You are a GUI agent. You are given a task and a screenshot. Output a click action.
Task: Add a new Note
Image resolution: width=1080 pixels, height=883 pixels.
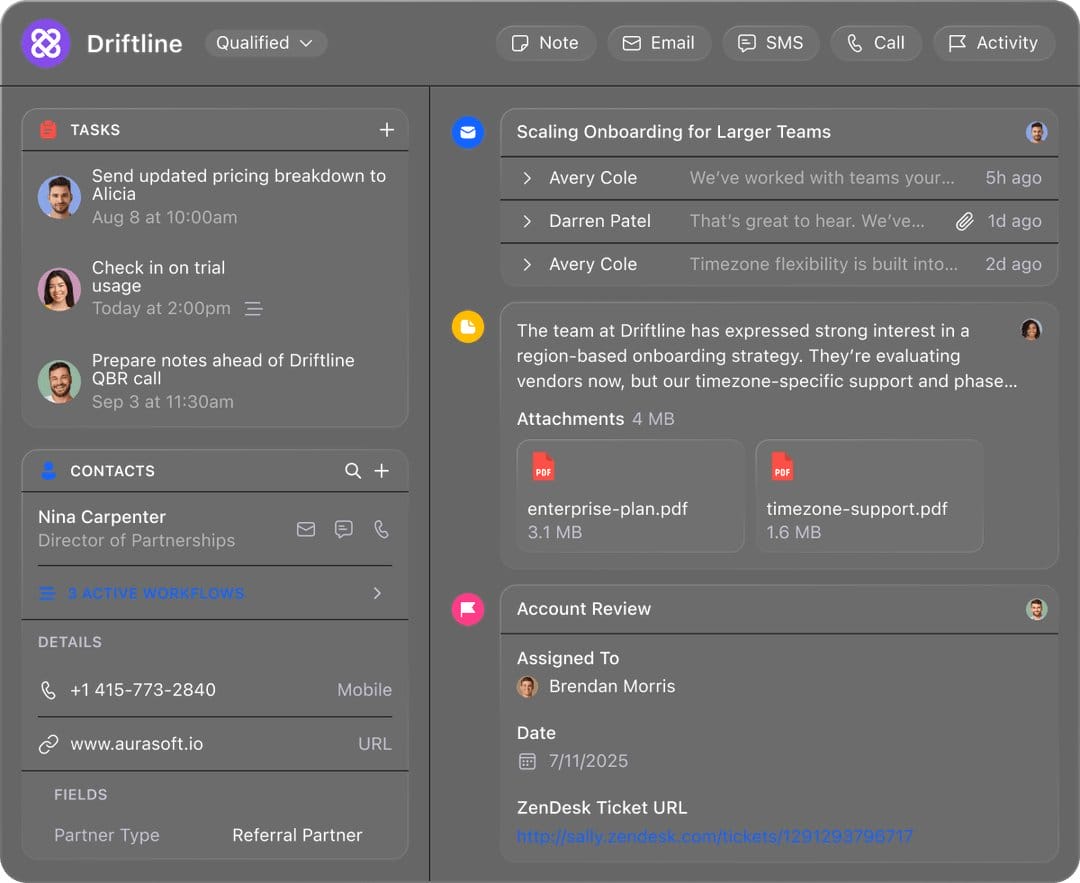(546, 43)
